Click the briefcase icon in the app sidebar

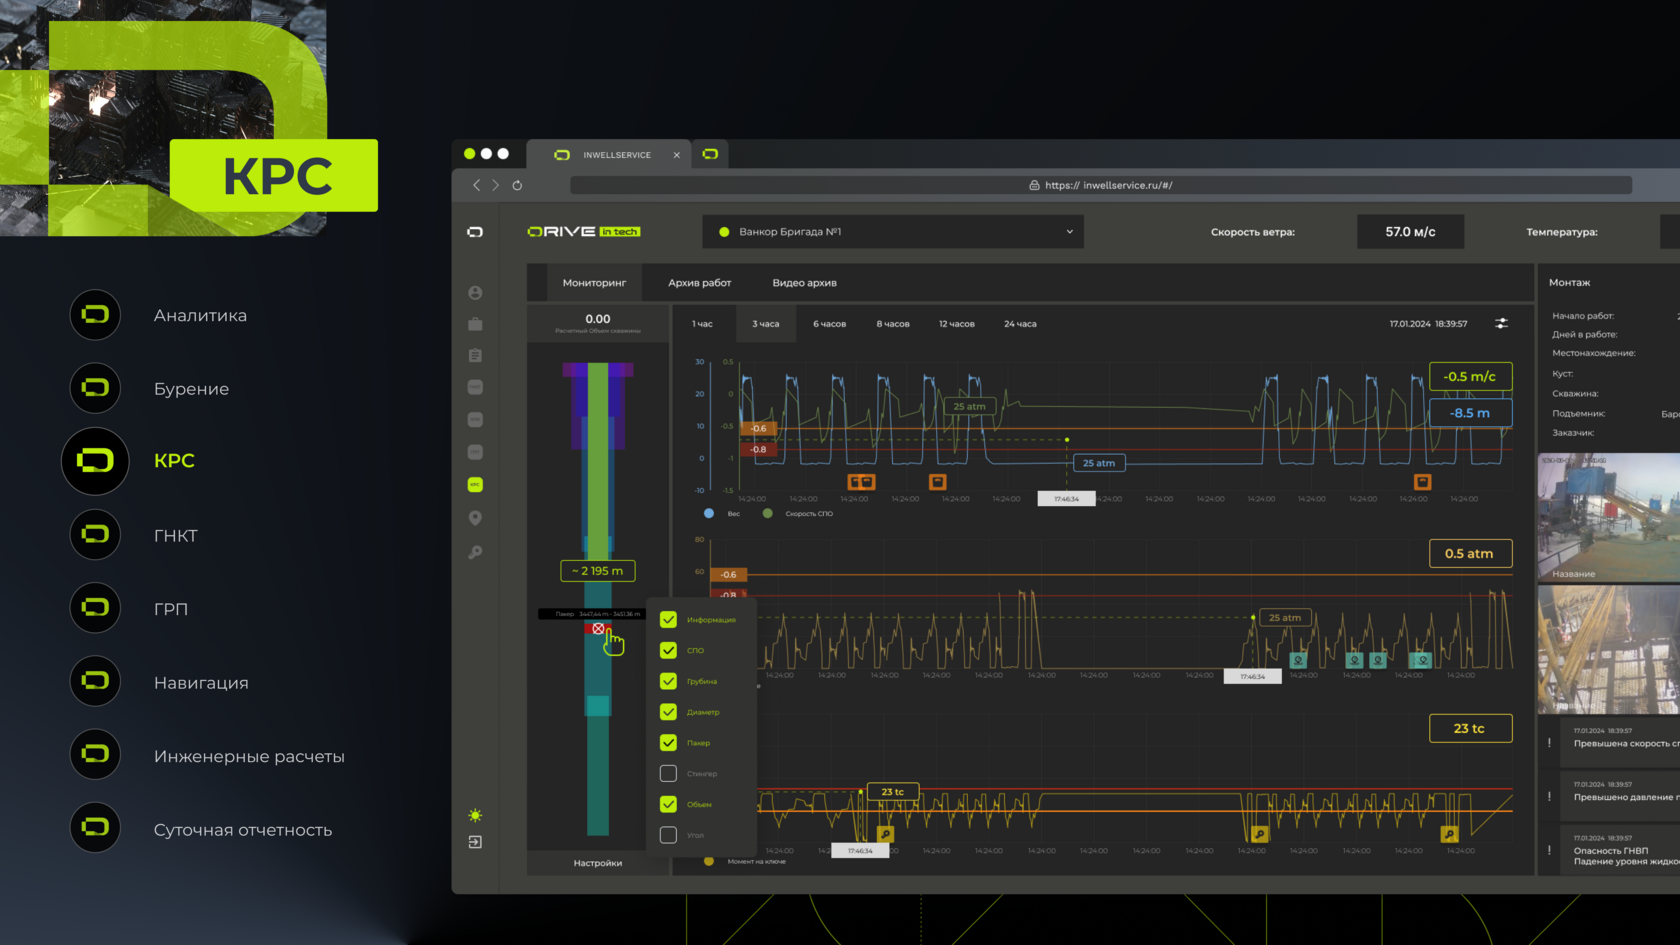[x=475, y=324]
